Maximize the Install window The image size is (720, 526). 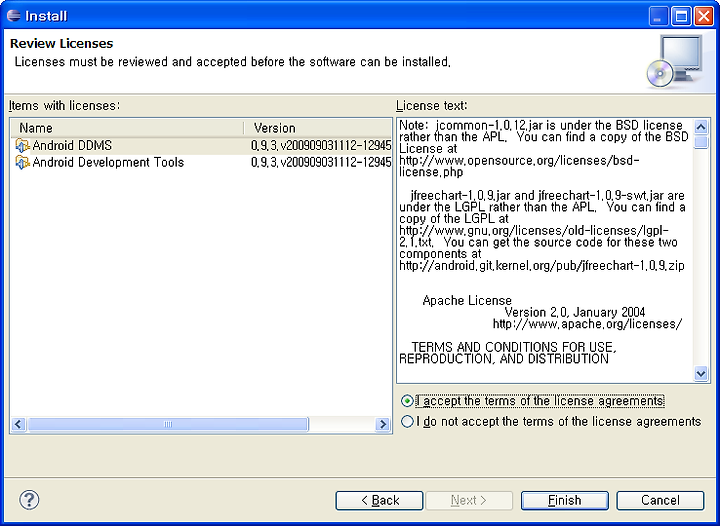[x=681, y=17]
